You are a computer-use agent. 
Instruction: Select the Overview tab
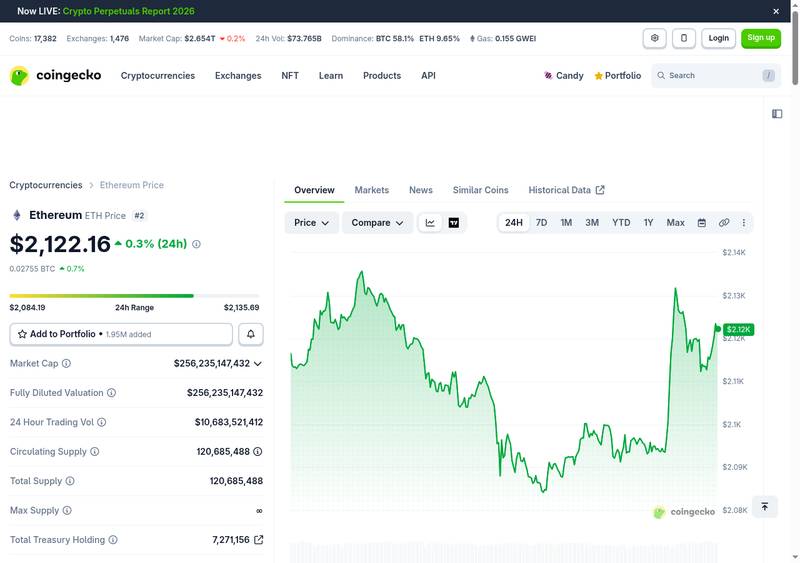click(x=314, y=190)
